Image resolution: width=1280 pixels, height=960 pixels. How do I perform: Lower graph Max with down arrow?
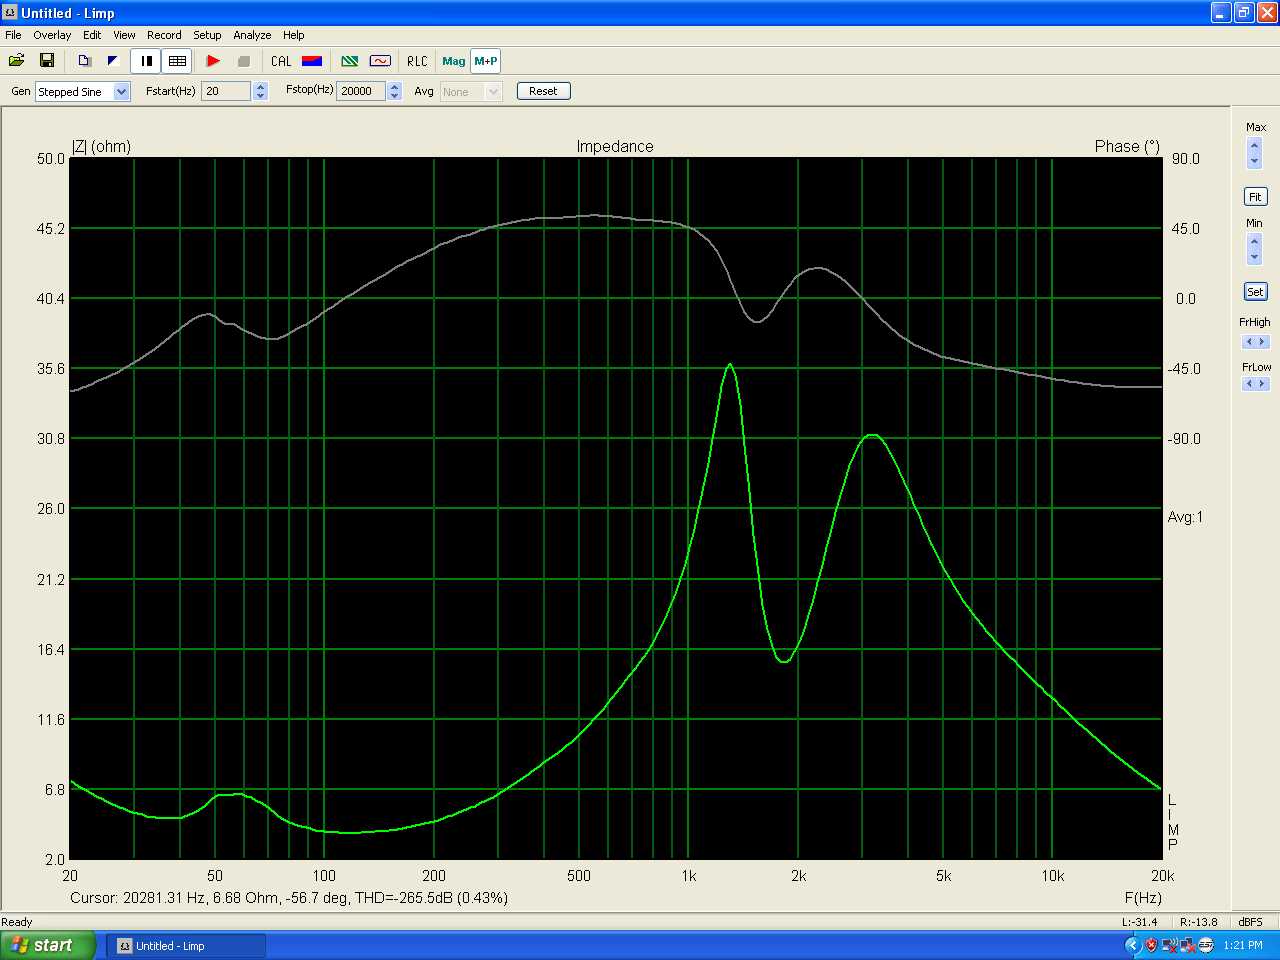[x=1255, y=161]
